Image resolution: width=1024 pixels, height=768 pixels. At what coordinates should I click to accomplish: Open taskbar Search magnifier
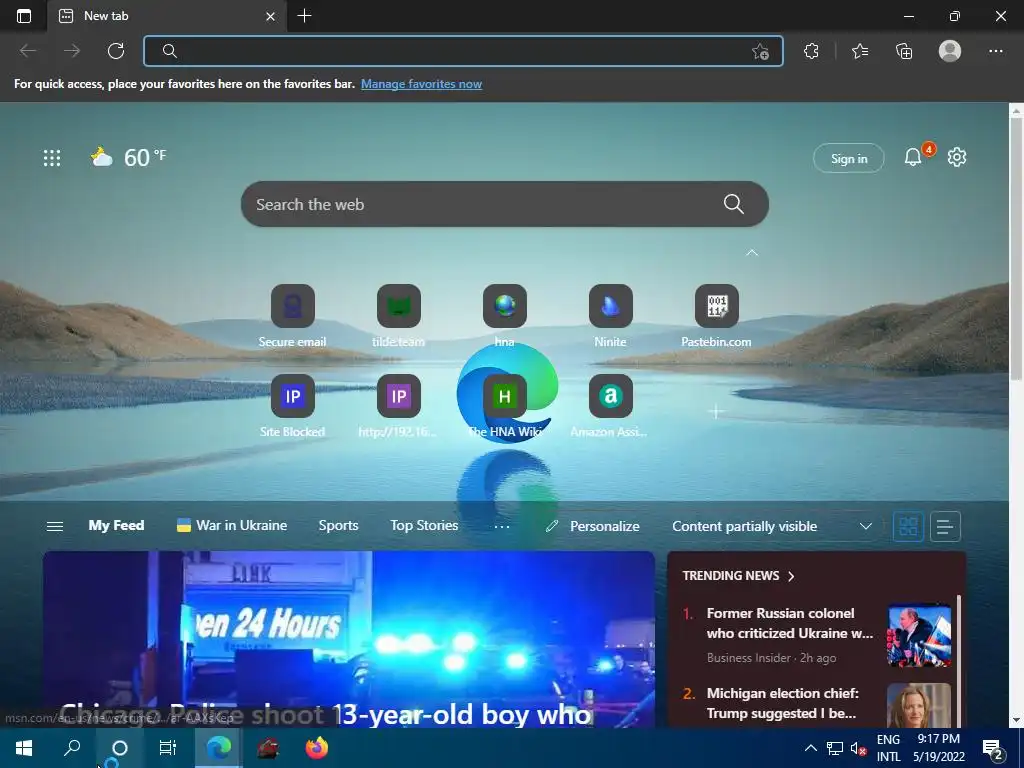click(72, 748)
